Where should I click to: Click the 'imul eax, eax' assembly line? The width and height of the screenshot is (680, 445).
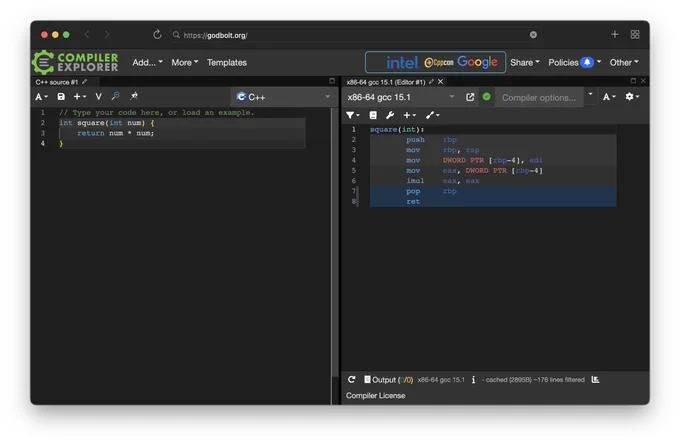point(442,181)
